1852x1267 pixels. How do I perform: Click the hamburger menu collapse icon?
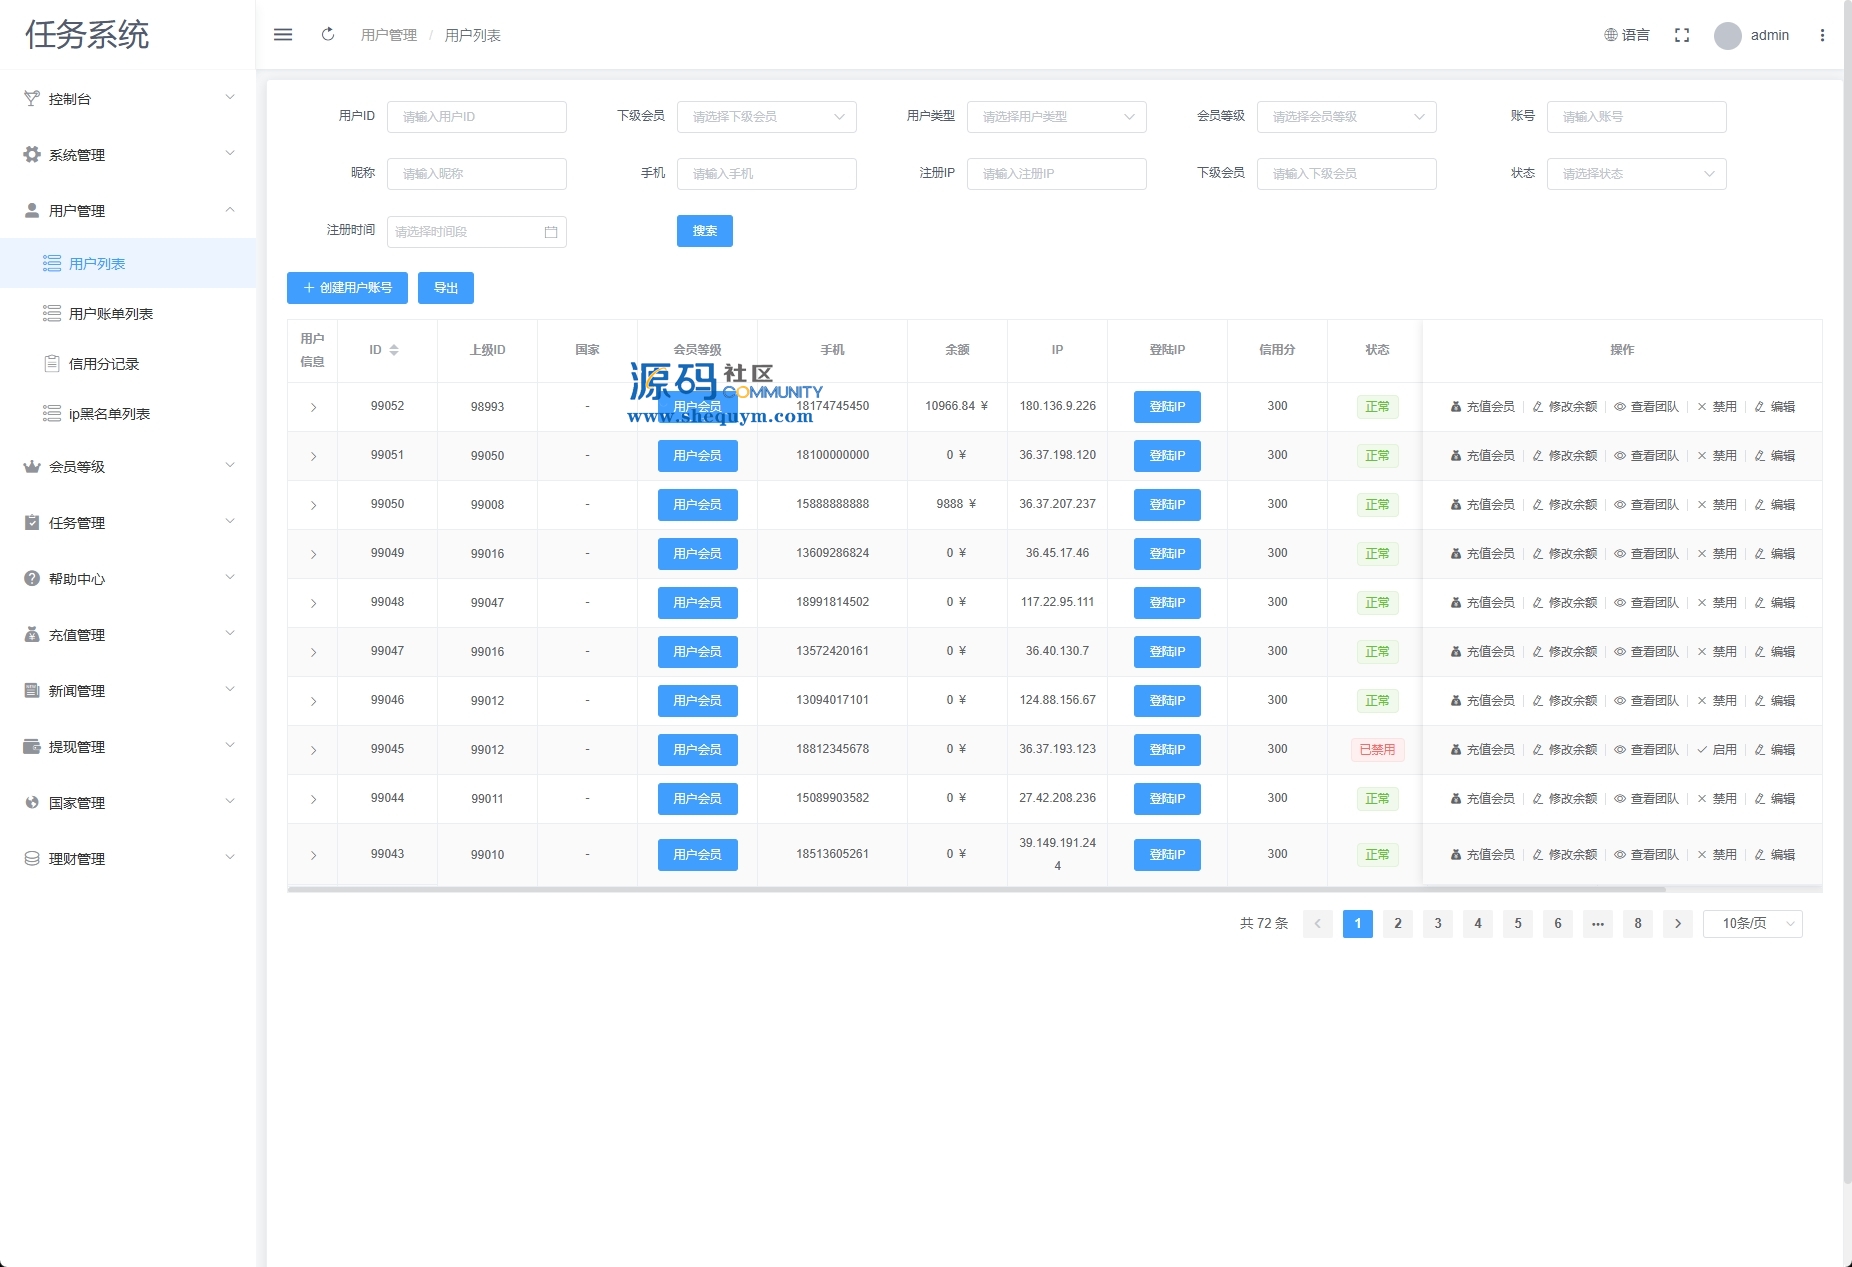[x=283, y=35]
